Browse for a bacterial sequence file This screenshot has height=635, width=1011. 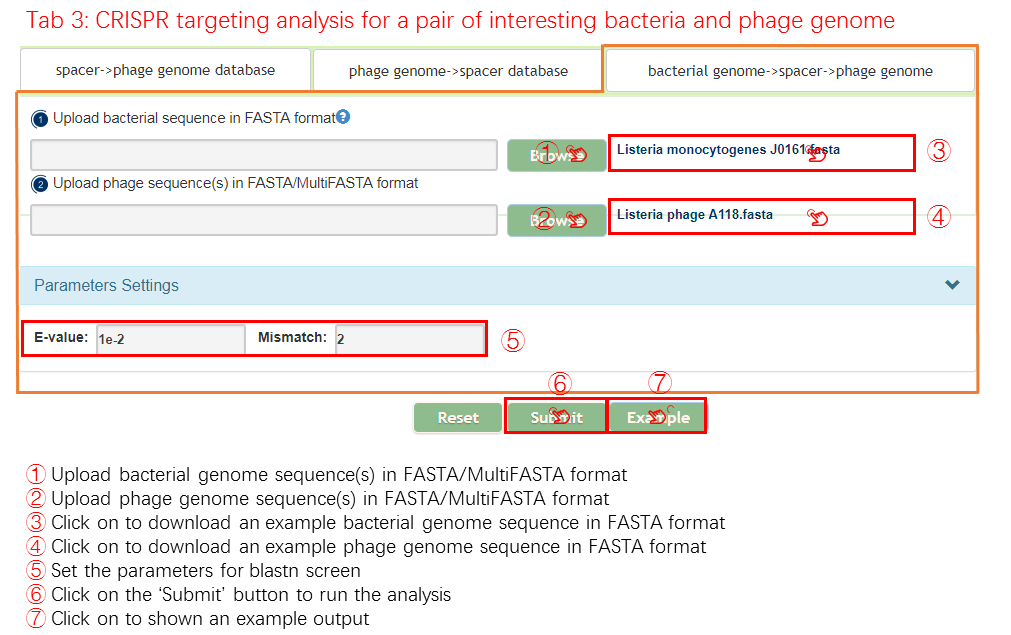pos(556,155)
